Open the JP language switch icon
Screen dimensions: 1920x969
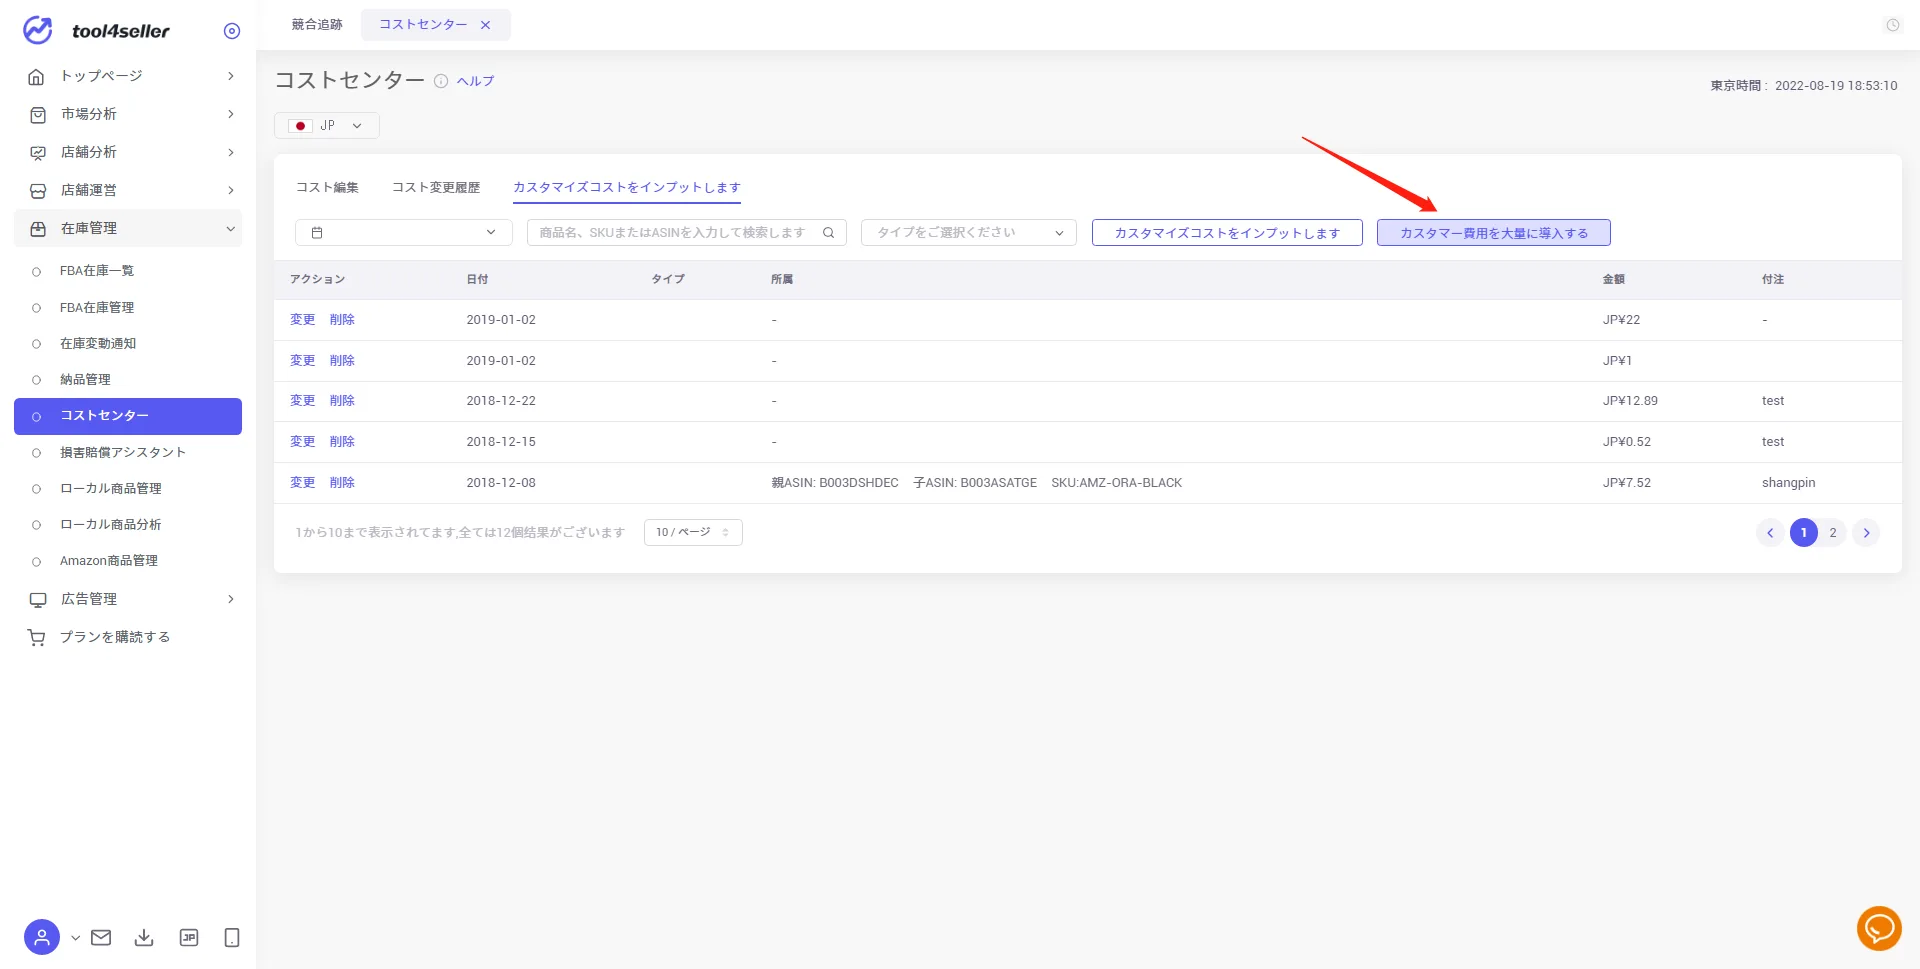(x=189, y=937)
